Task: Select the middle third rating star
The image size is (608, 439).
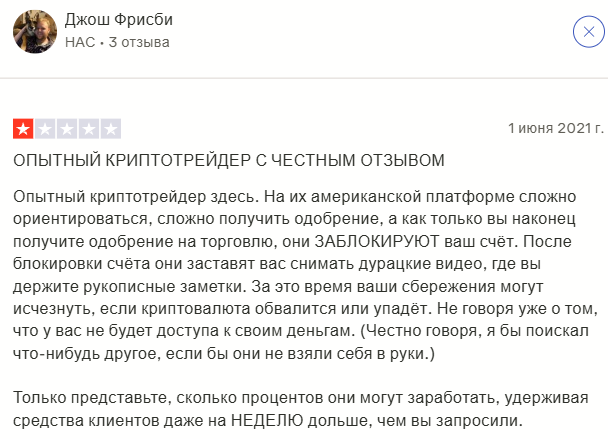Action: click(66, 128)
